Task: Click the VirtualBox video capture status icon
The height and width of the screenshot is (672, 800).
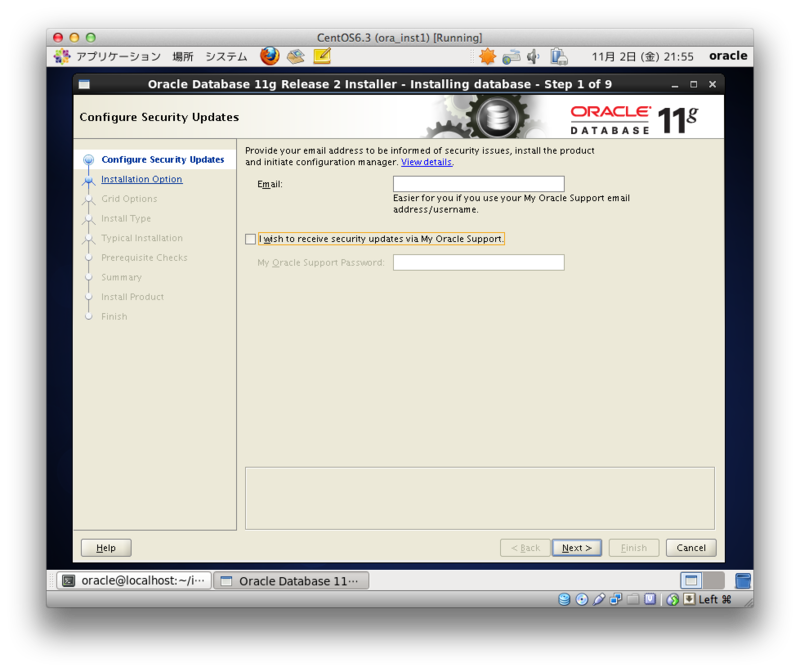Action: tap(649, 599)
